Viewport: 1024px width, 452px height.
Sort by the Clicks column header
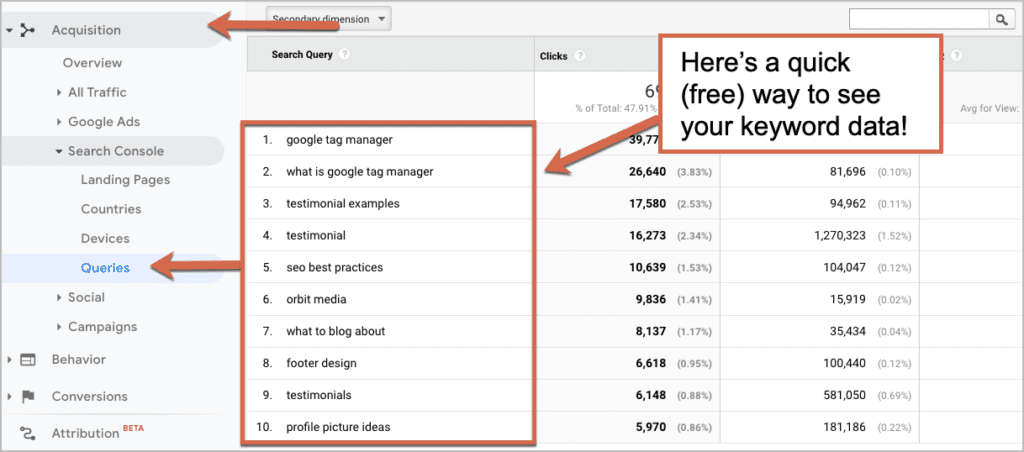[554, 56]
